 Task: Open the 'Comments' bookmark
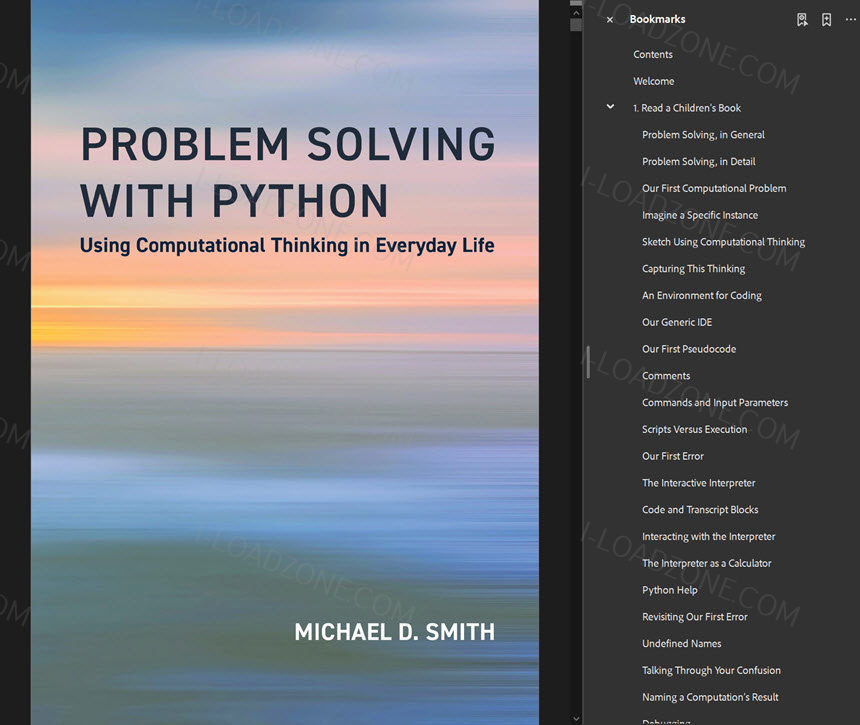(x=666, y=376)
